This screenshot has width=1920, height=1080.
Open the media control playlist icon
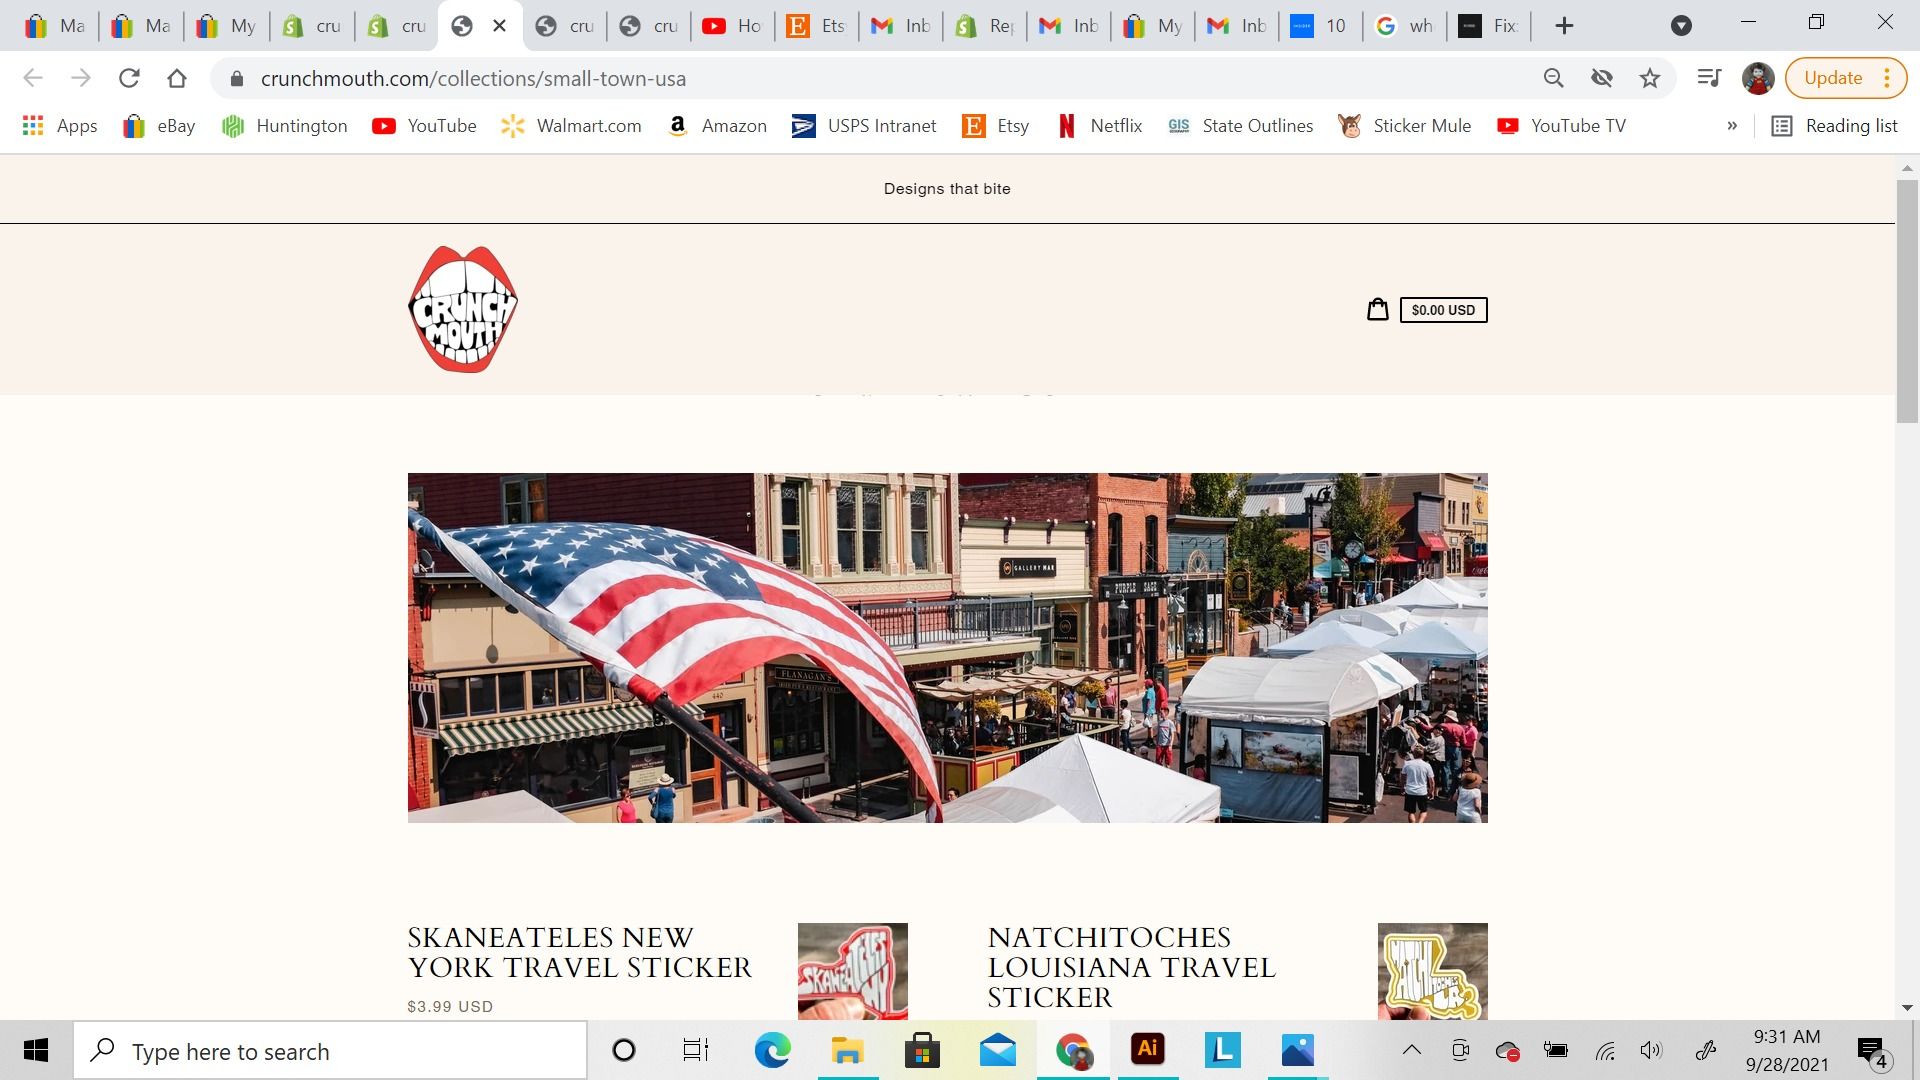pos(1709,78)
